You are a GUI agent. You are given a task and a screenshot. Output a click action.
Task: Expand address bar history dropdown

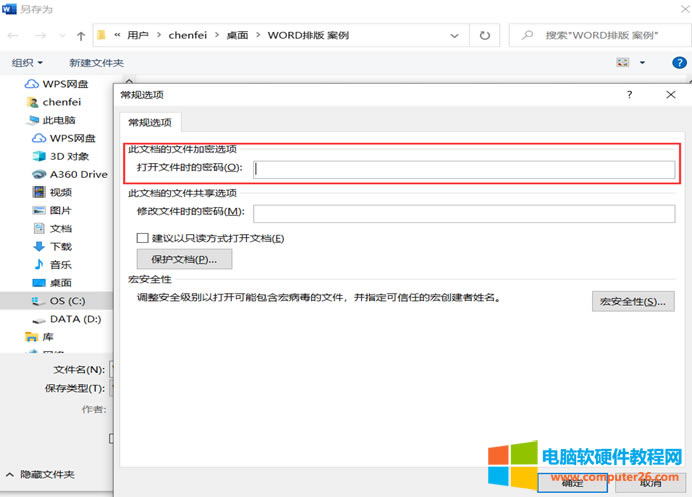(x=457, y=35)
